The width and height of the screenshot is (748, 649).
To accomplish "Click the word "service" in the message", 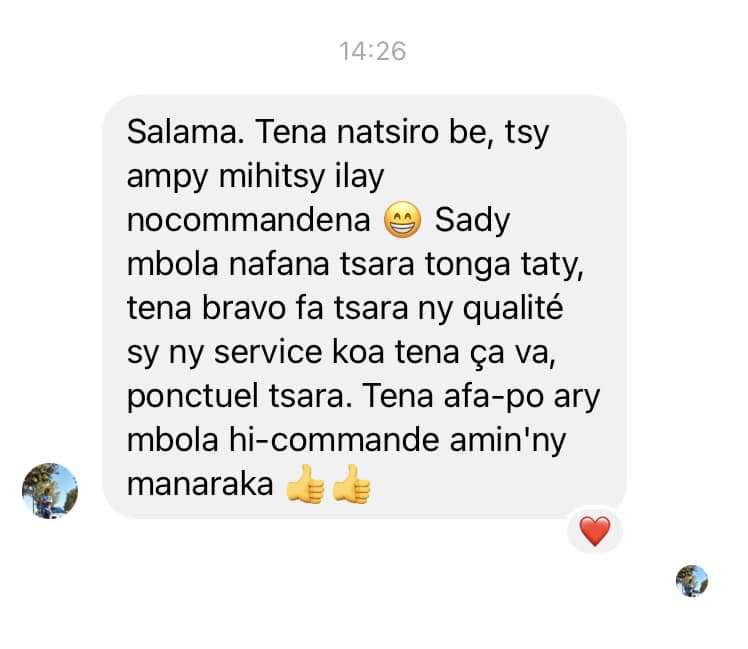I will pos(268,352).
